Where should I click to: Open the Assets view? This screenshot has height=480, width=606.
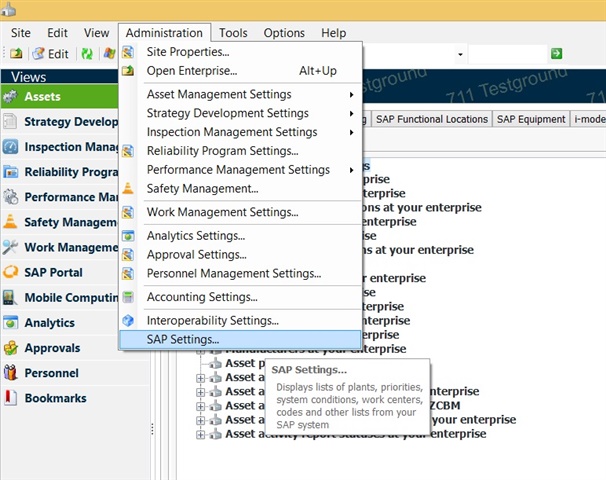[60, 96]
